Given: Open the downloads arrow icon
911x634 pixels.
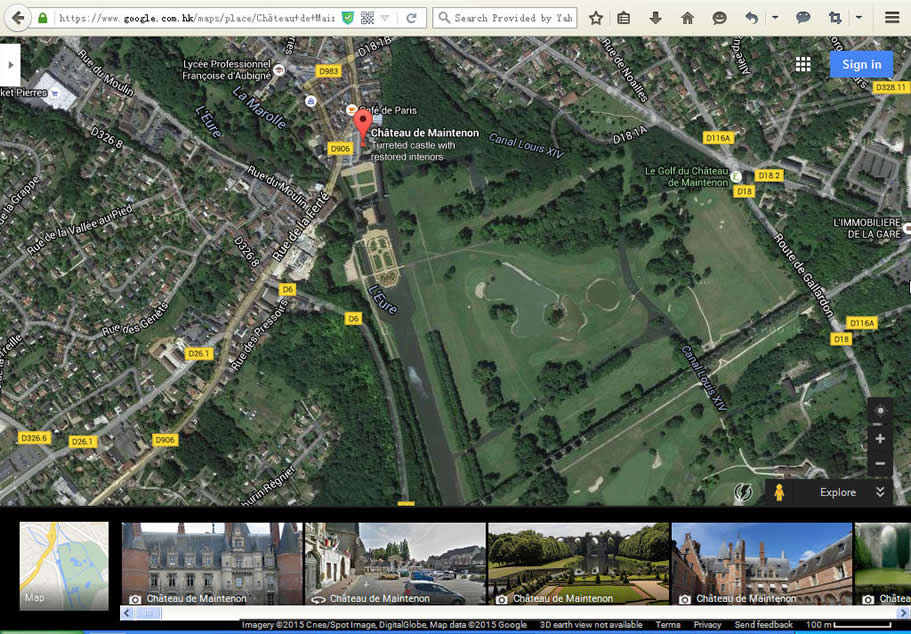Looking at the screenshot, I should coord(655,18).
